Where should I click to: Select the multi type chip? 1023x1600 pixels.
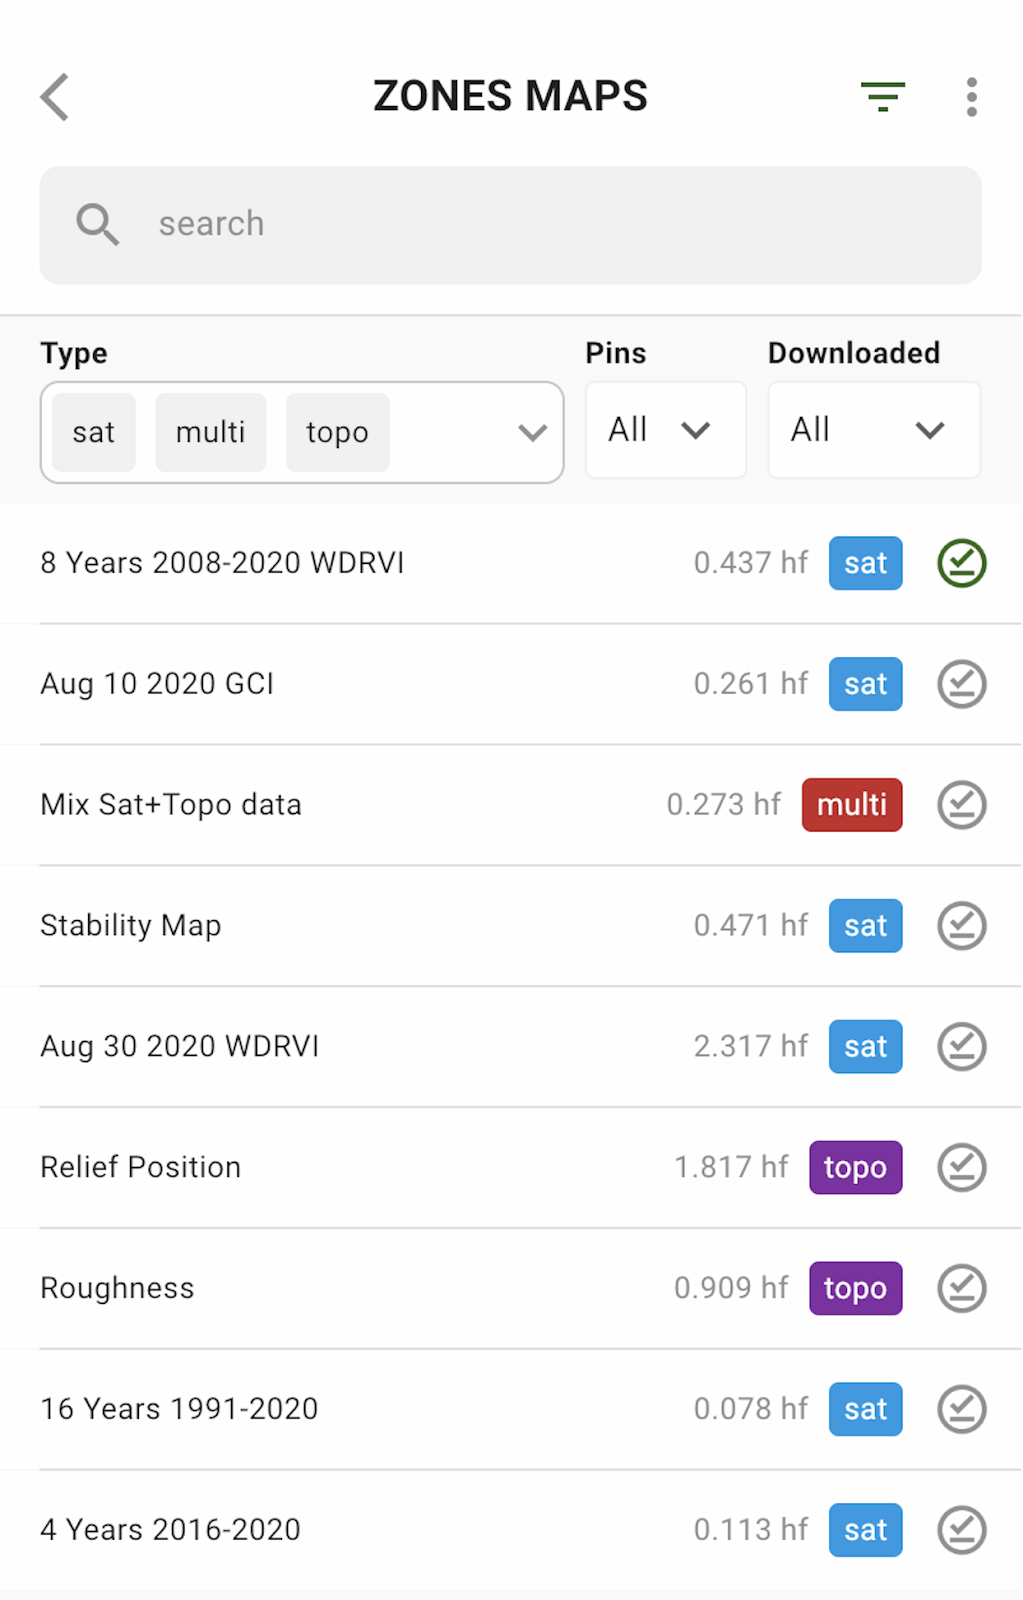coord(210,432)
